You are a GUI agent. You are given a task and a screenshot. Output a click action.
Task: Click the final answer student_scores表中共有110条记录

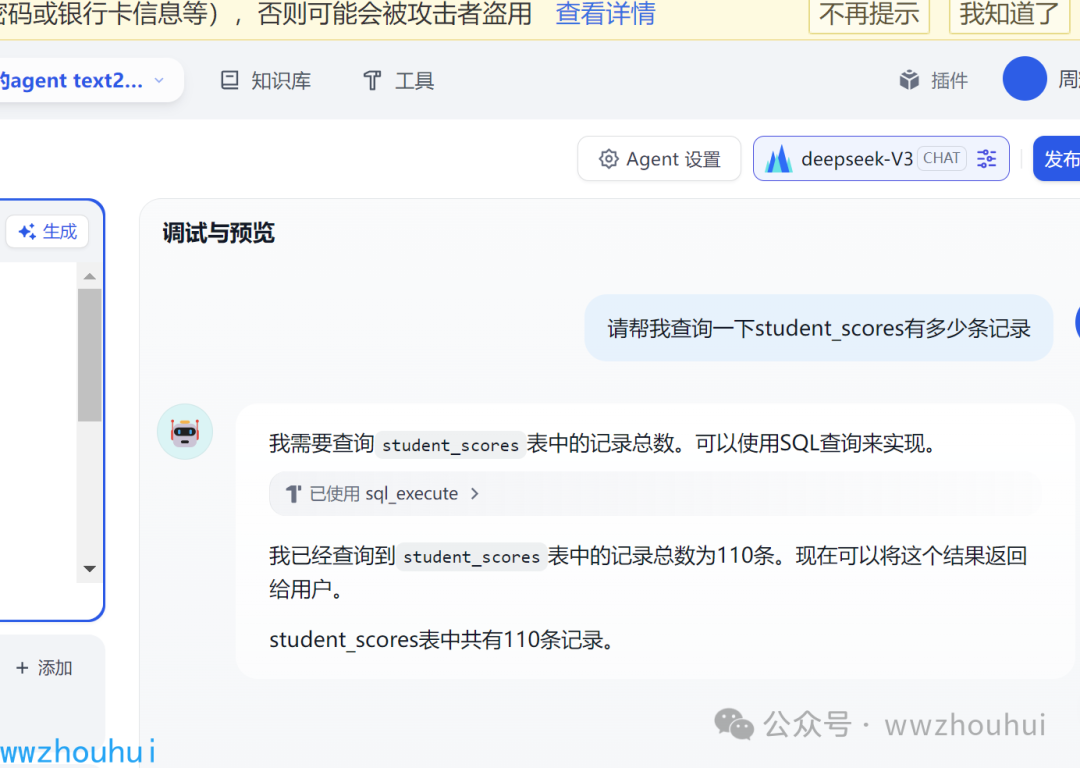441,640
